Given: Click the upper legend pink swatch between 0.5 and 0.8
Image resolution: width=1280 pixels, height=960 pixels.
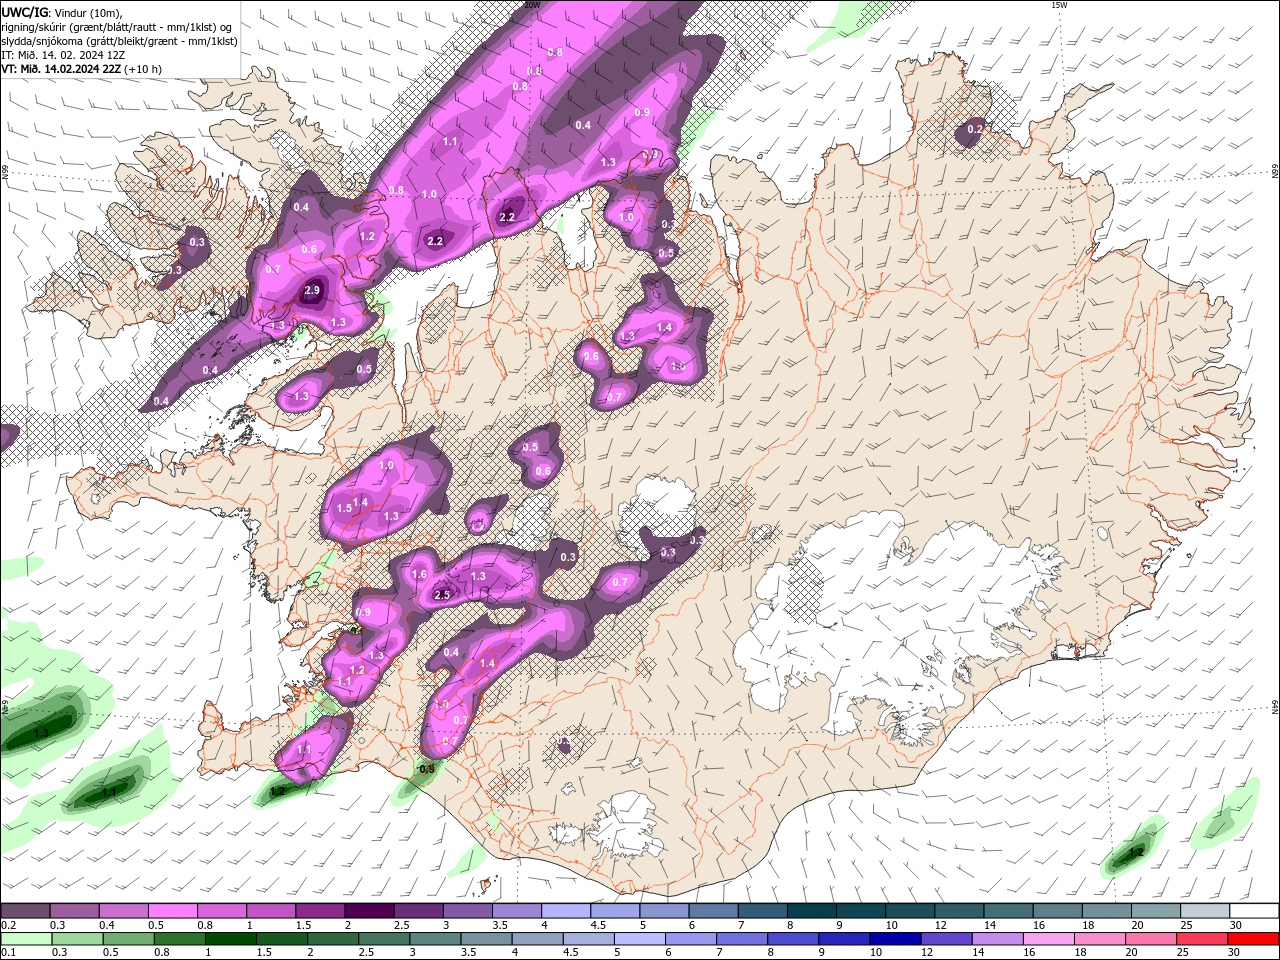Looking at the screenshot, I should tap(172, 911).
